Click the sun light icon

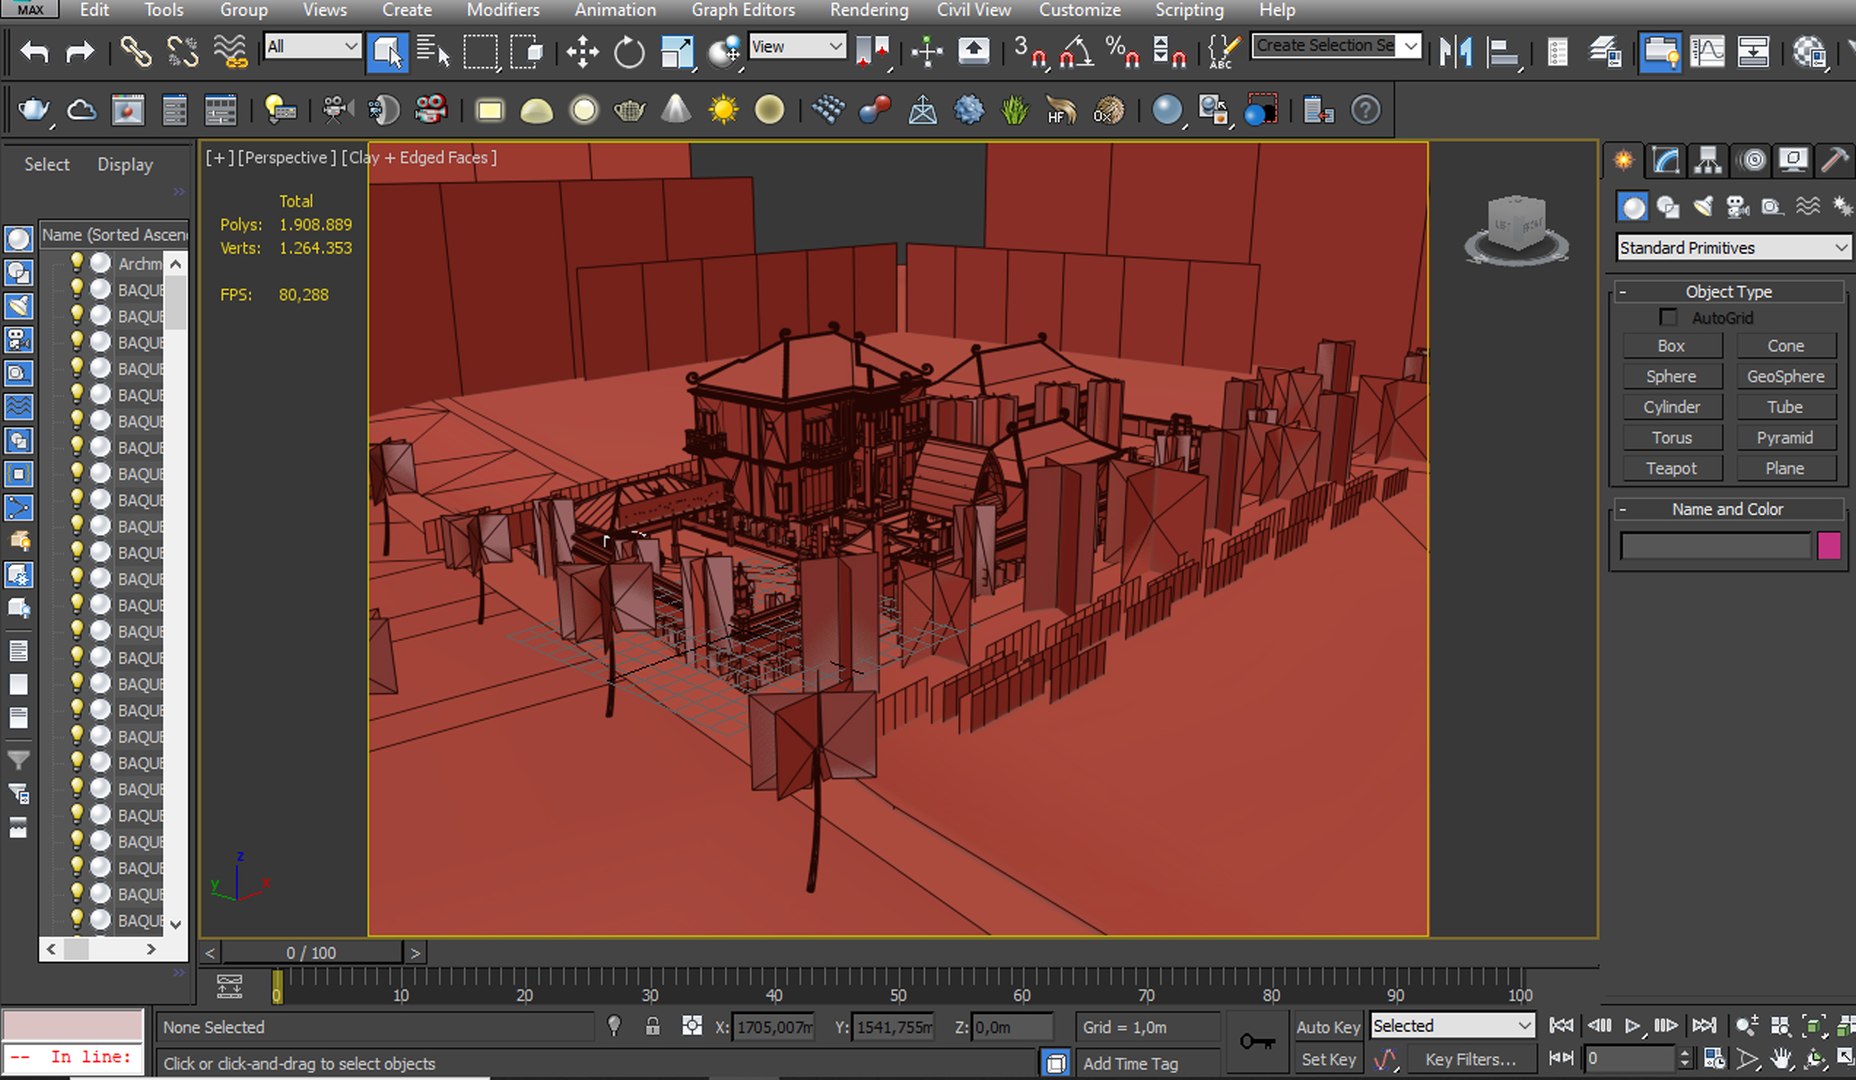click(723, 109)
